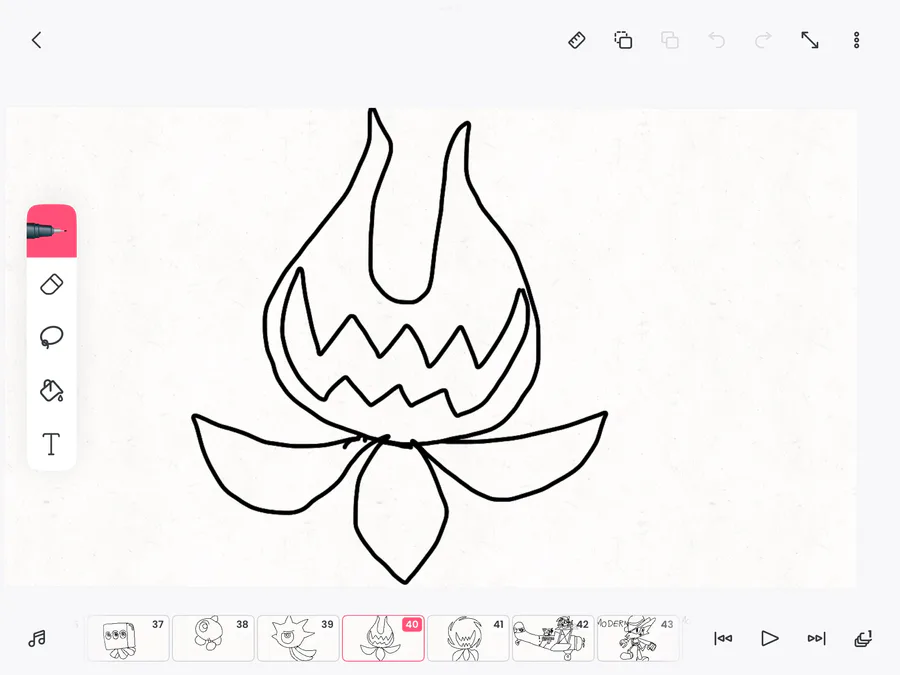
Task: Undo the last stroke
Action: click(x=716, y=40)
